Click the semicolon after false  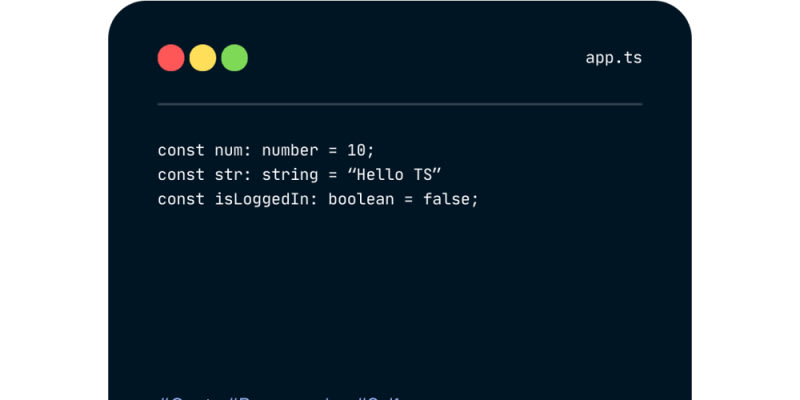point(475,201)
